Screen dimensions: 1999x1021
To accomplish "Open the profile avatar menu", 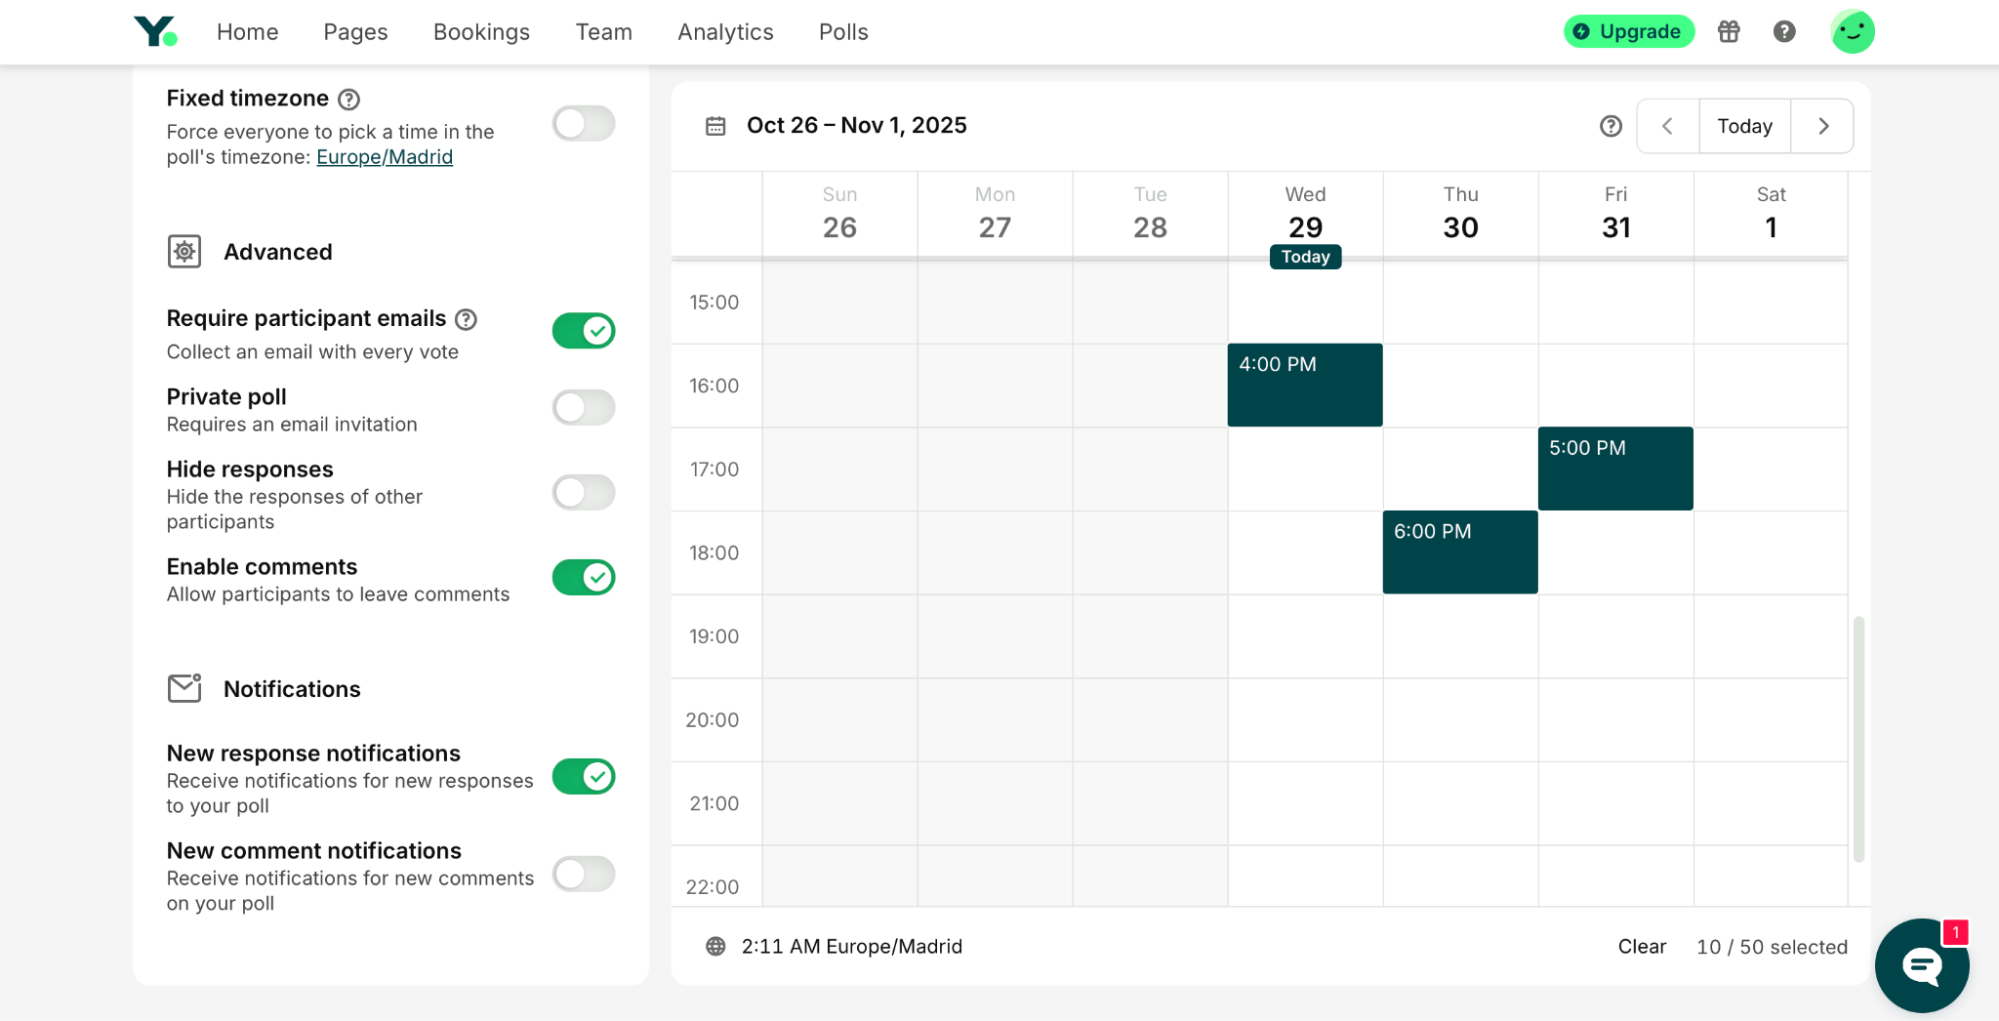I will click(1852, 31).
